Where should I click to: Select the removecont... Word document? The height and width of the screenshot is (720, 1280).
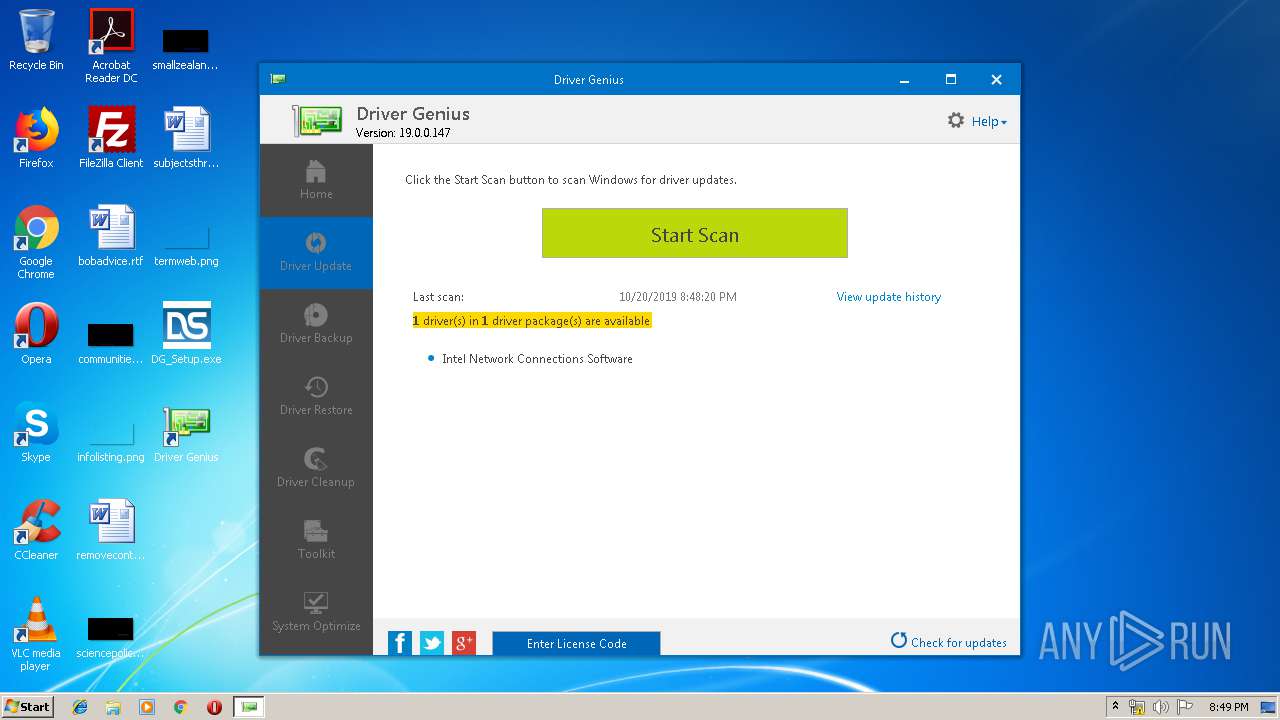tap(111, 530)
